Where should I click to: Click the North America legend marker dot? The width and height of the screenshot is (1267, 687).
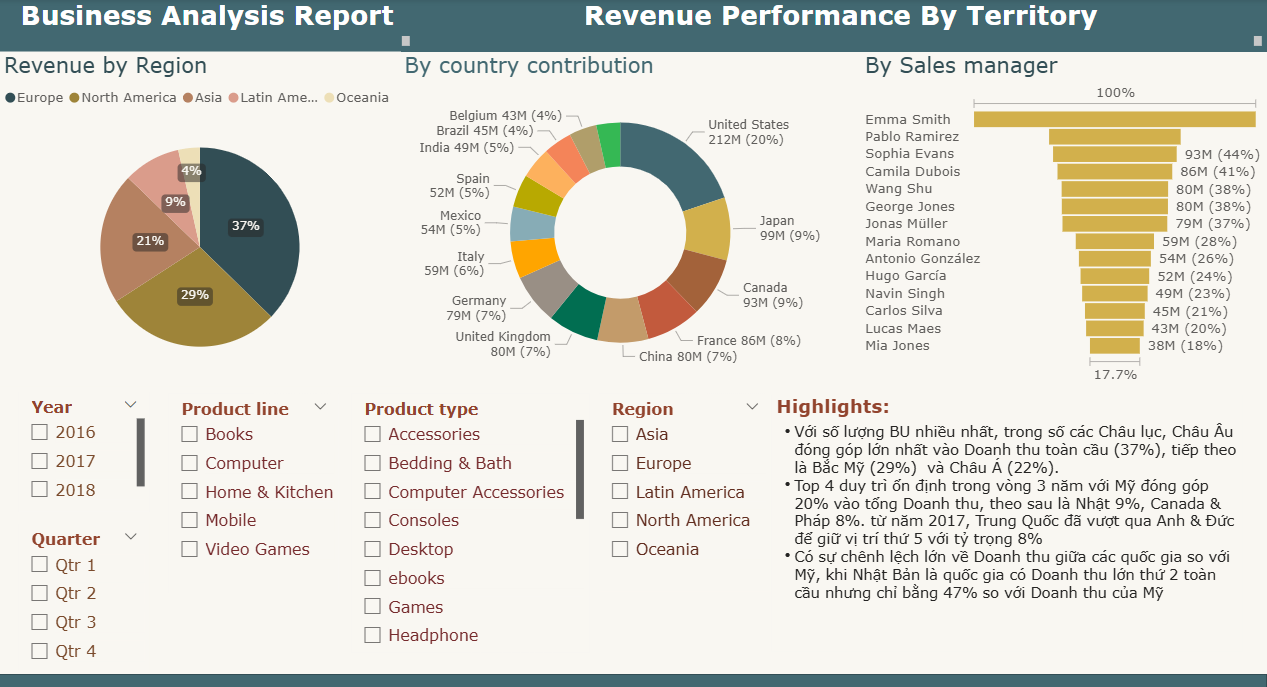[x=74, y=98]
